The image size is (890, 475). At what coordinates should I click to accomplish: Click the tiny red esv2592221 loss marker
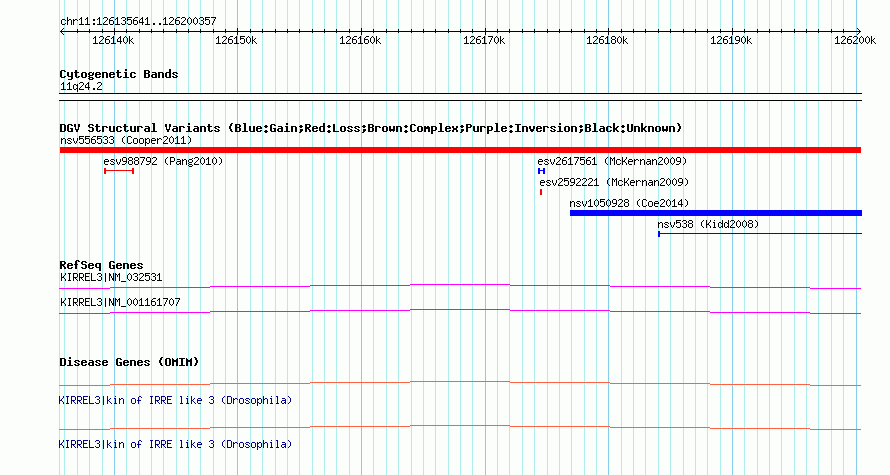541,192
